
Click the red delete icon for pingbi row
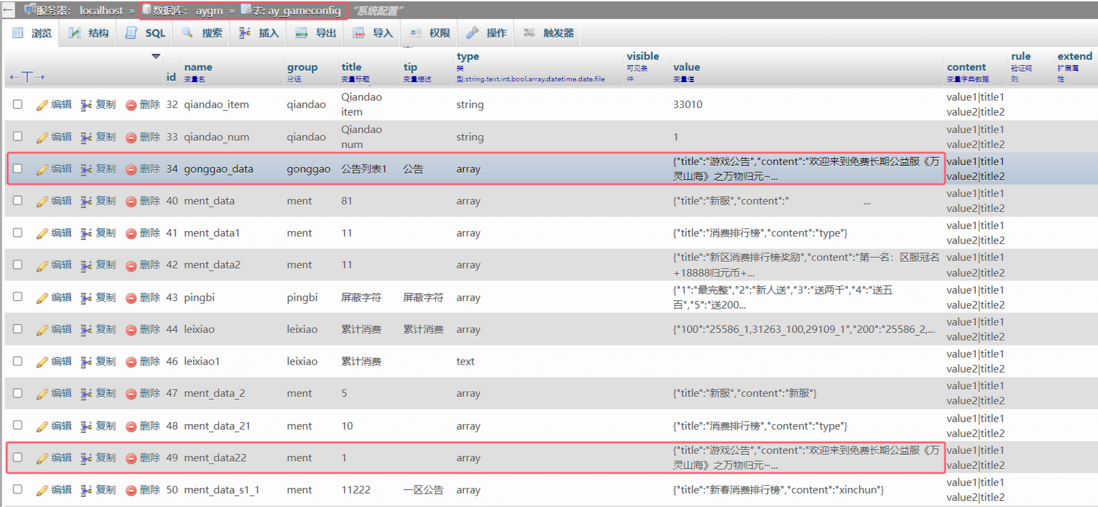(x=131, y=298)
